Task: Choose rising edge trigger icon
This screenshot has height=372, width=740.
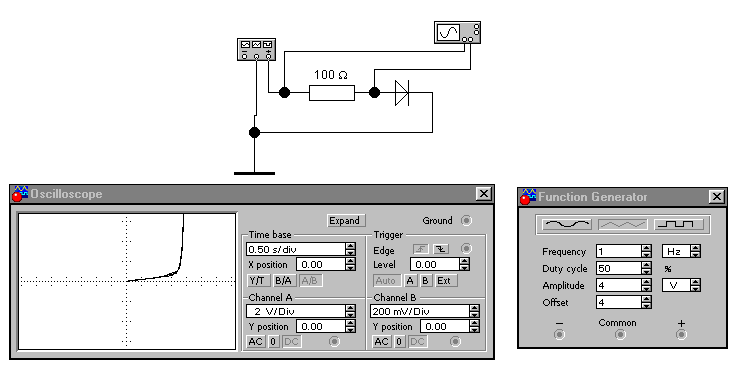Action: [420, 249]
